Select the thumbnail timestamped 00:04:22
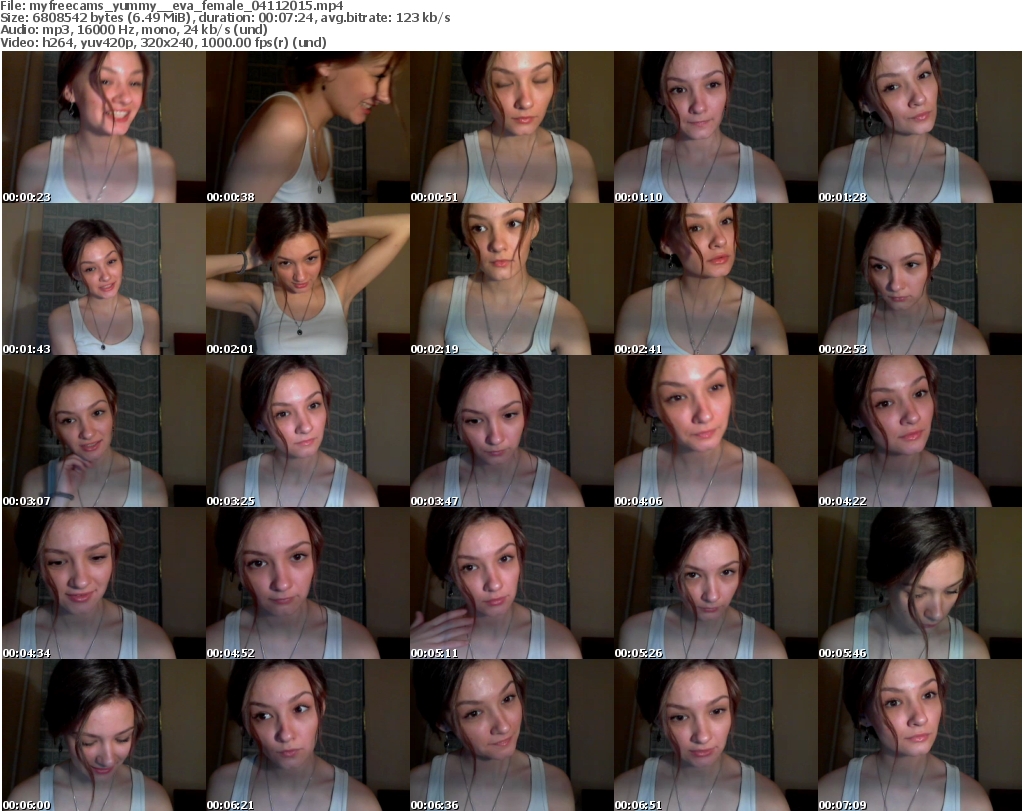The image size is (1024, 811). point(920,431)
